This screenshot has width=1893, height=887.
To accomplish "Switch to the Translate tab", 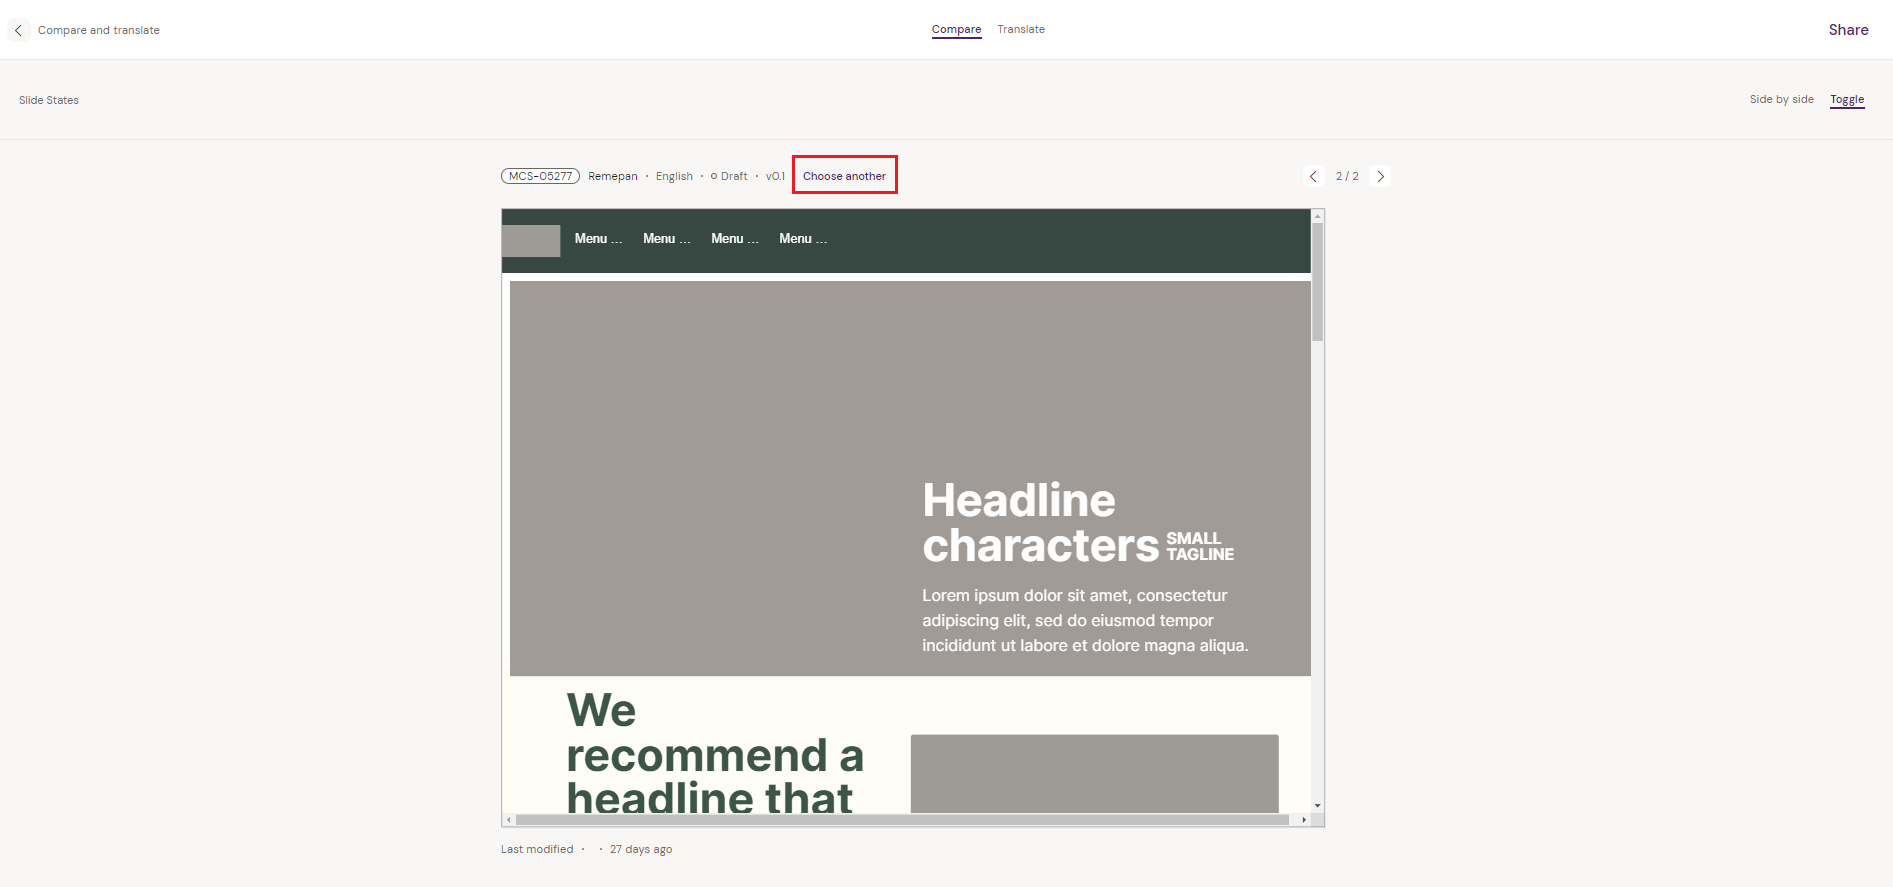I will coord(1021,29).
